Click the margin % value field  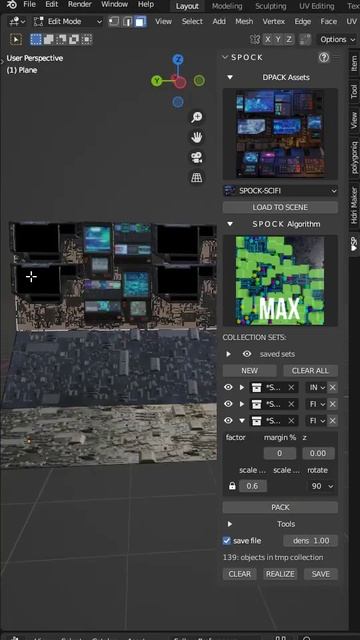(x=280, y=453)
